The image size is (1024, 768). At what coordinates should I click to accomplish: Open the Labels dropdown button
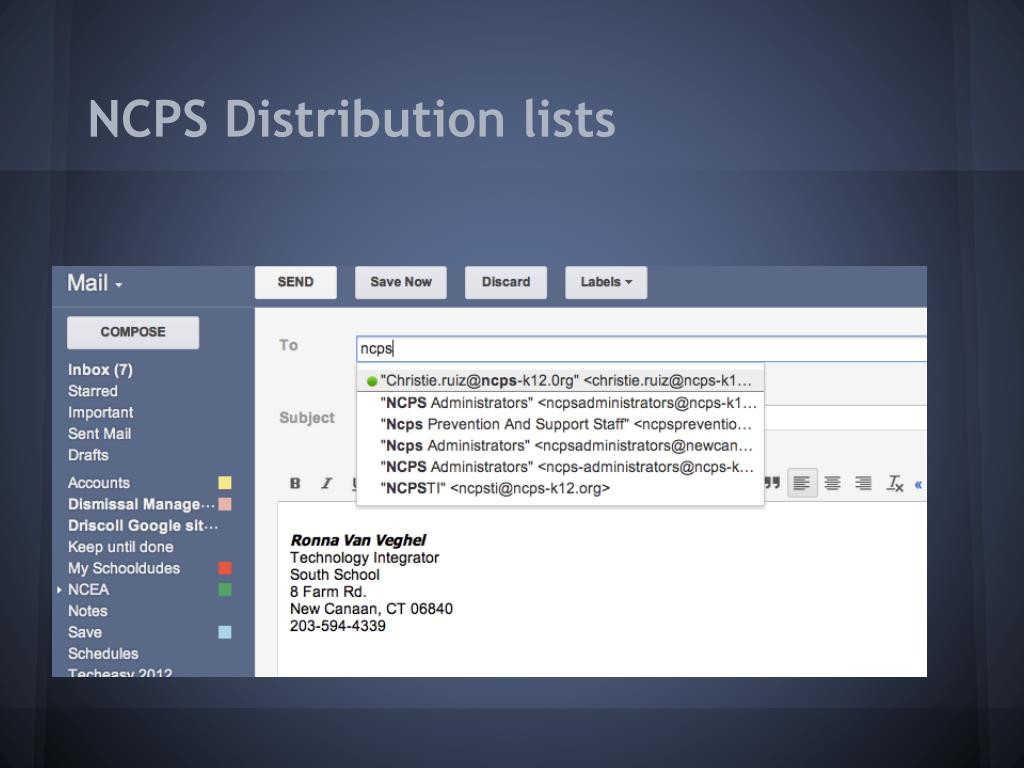point(606,282)
